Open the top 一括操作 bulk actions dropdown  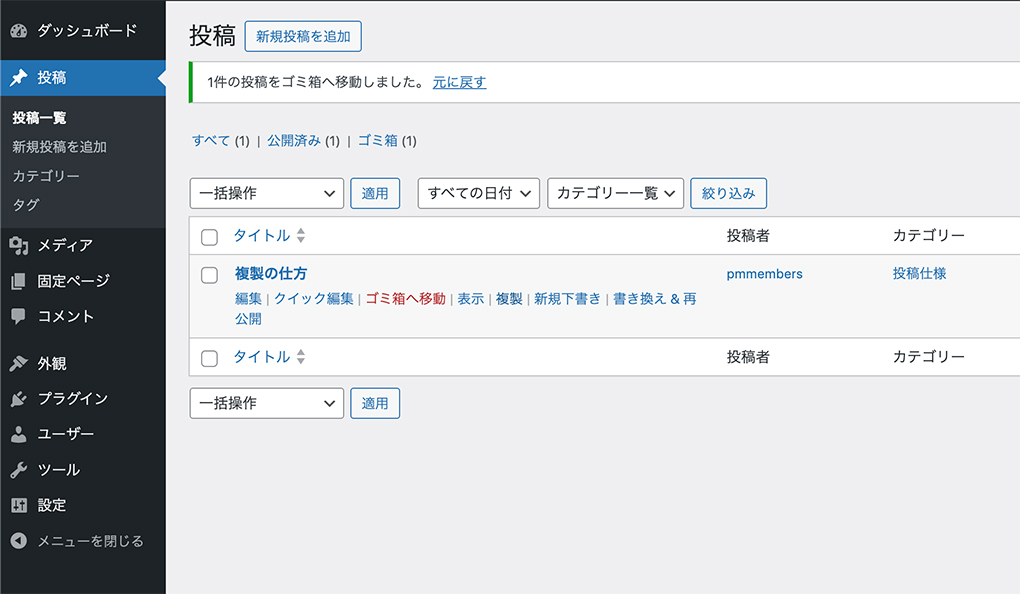[266, 193]
